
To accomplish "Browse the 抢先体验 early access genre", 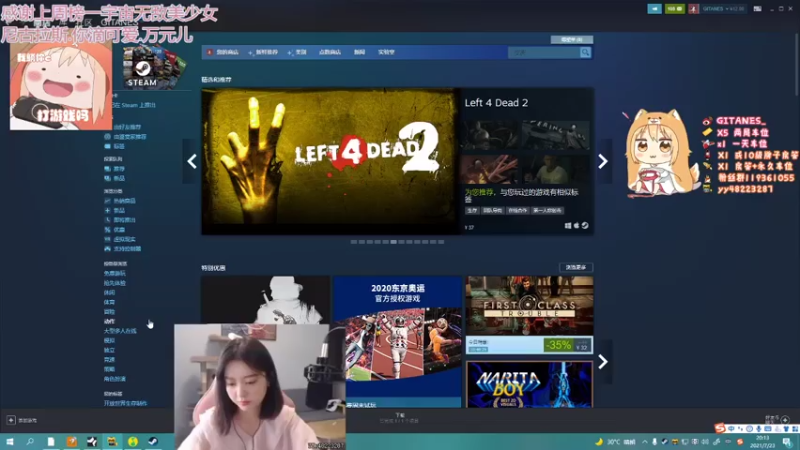I will (115, 283).
